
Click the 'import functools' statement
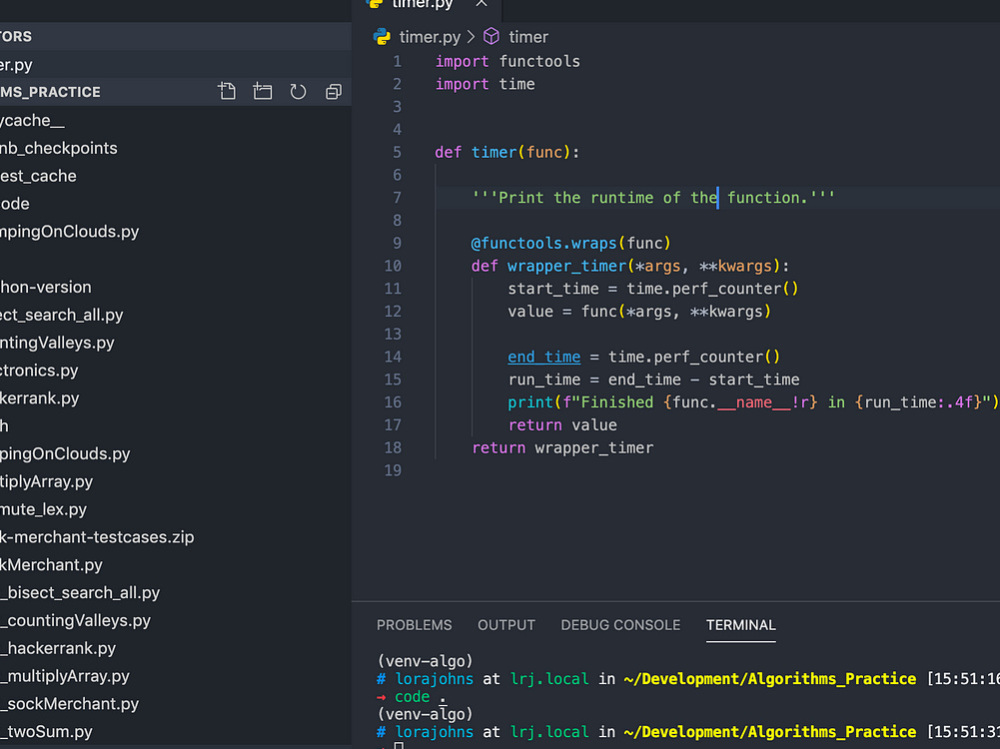(508, 61)
